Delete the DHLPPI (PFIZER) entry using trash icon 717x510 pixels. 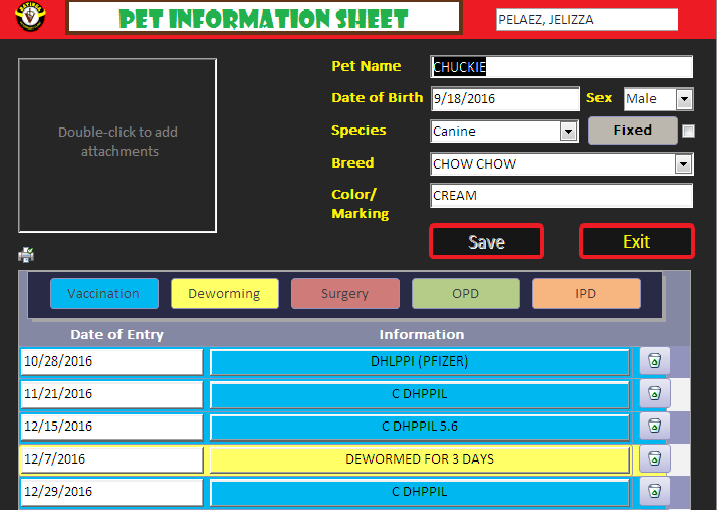654,361
